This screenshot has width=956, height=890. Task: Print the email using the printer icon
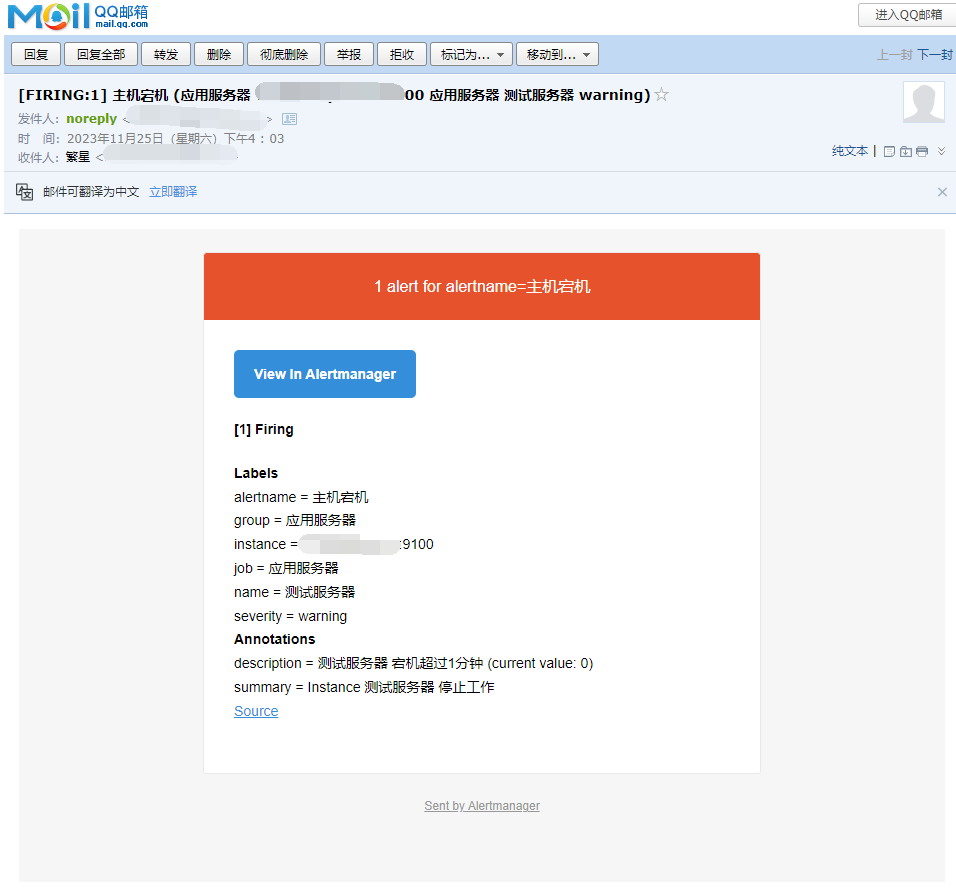point(922,151)
